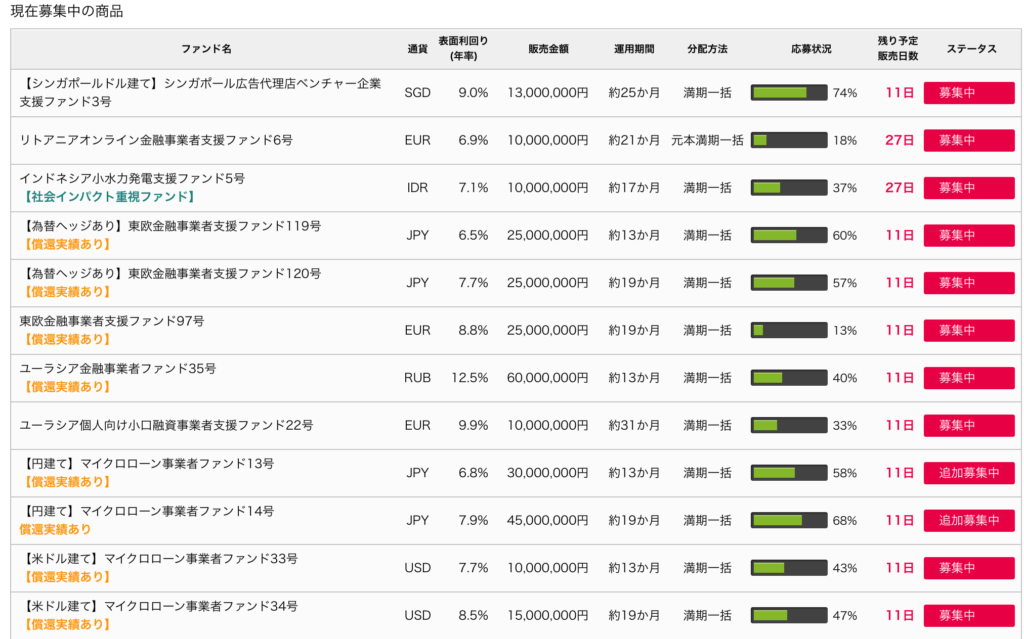Click the 応募状況 column header
This screenshot has height=639, width=1024.
[x=811, y=49]
